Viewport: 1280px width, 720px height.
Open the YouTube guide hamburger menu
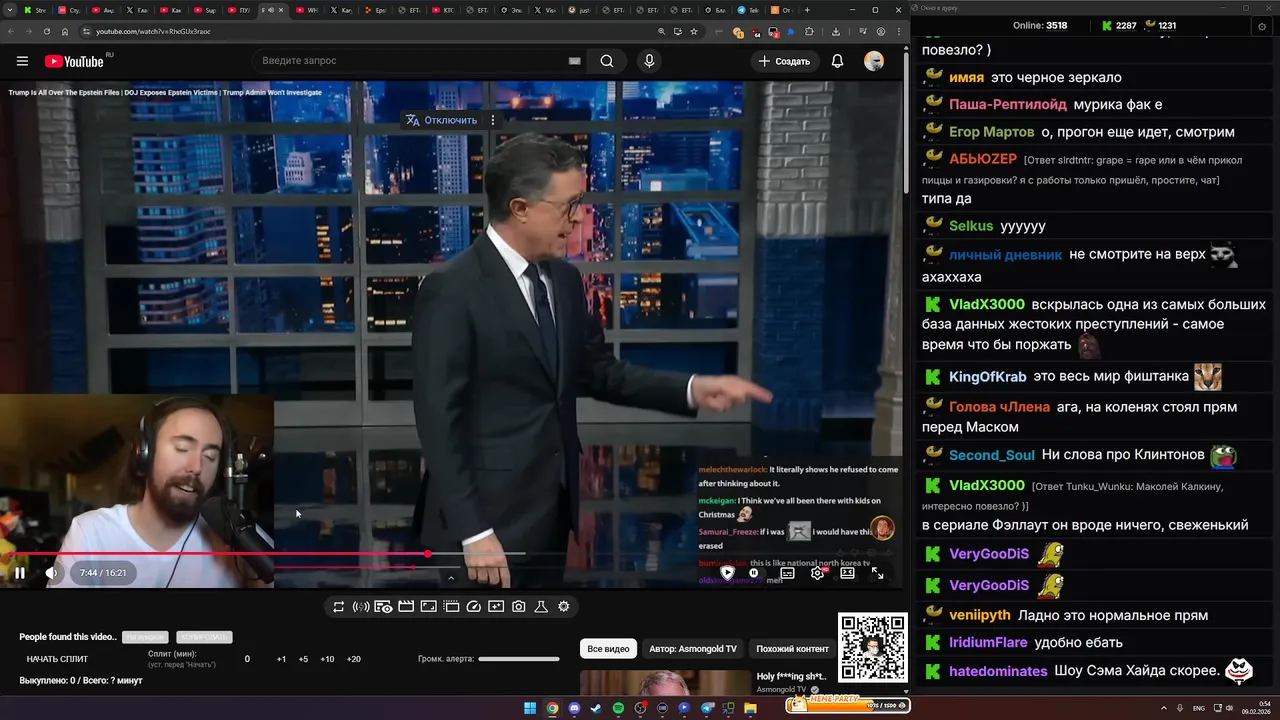coord(22,61)
